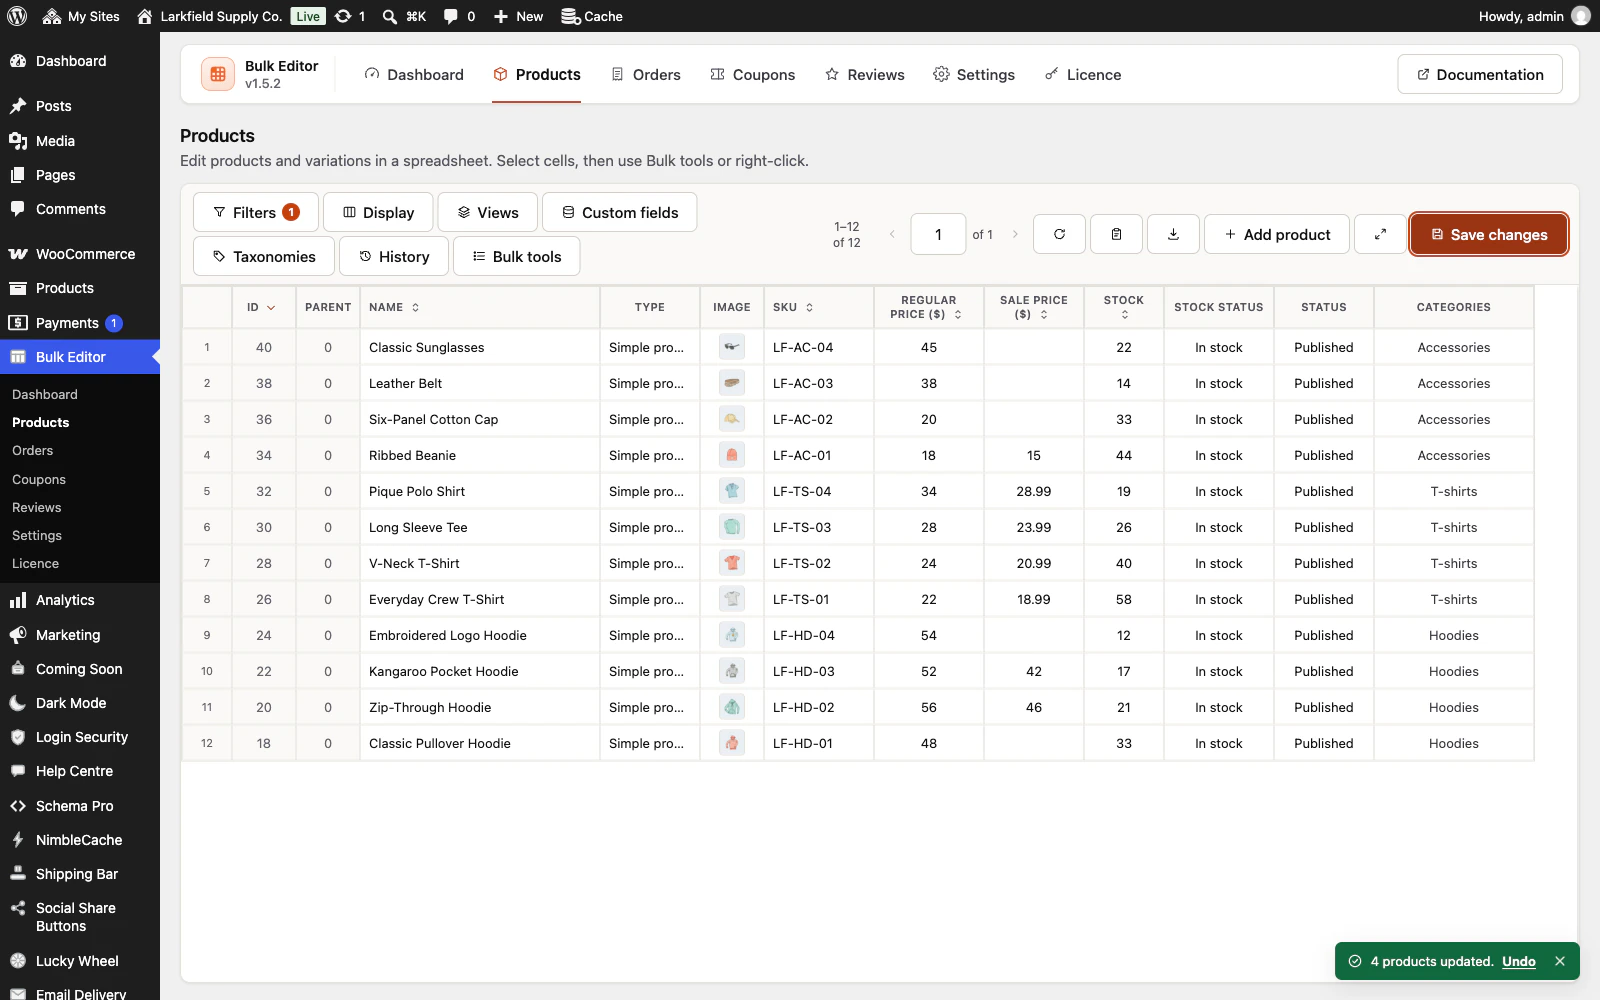Sort by the ID column chevron
This screenshot has height=1000, width=1600.
[271, 308]
